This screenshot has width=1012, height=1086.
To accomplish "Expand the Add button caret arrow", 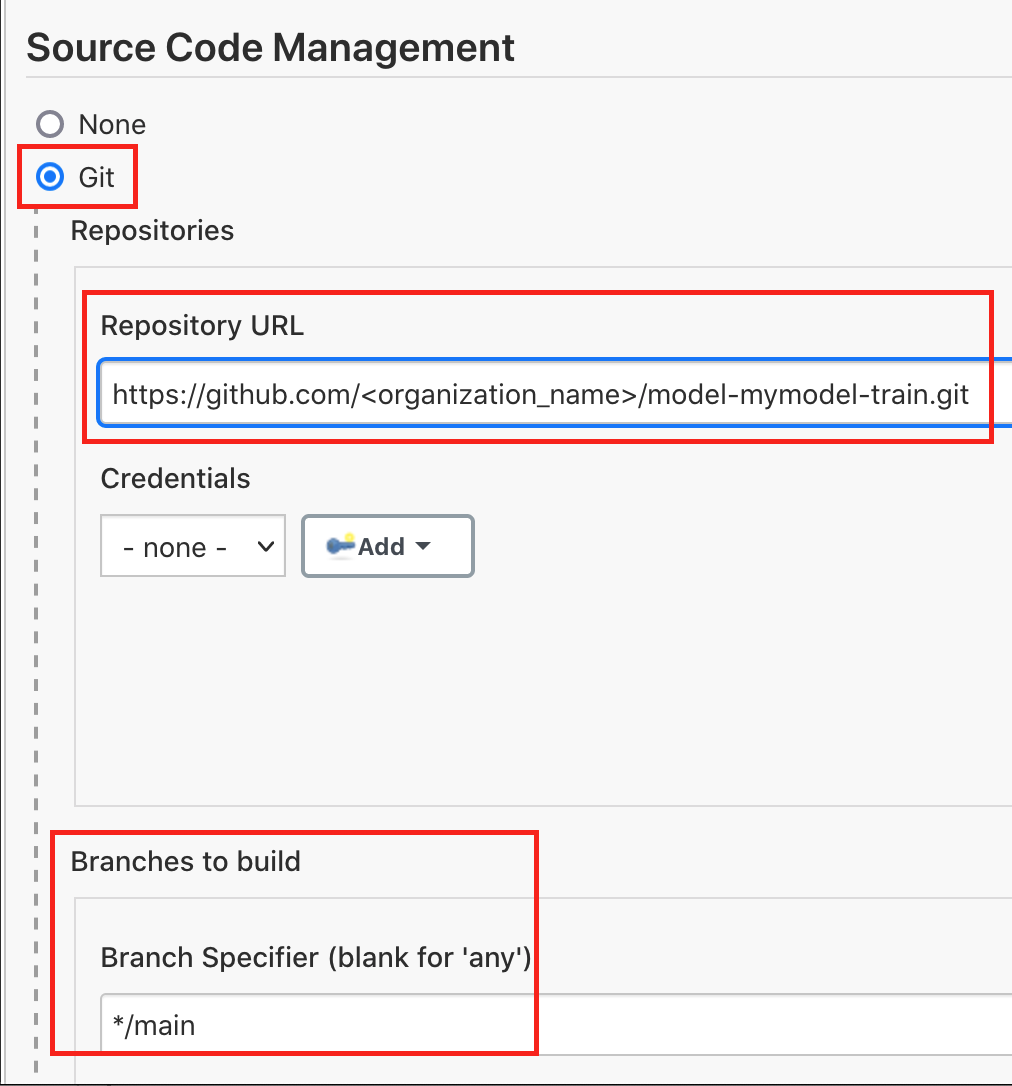I will [x=423, y=546].
